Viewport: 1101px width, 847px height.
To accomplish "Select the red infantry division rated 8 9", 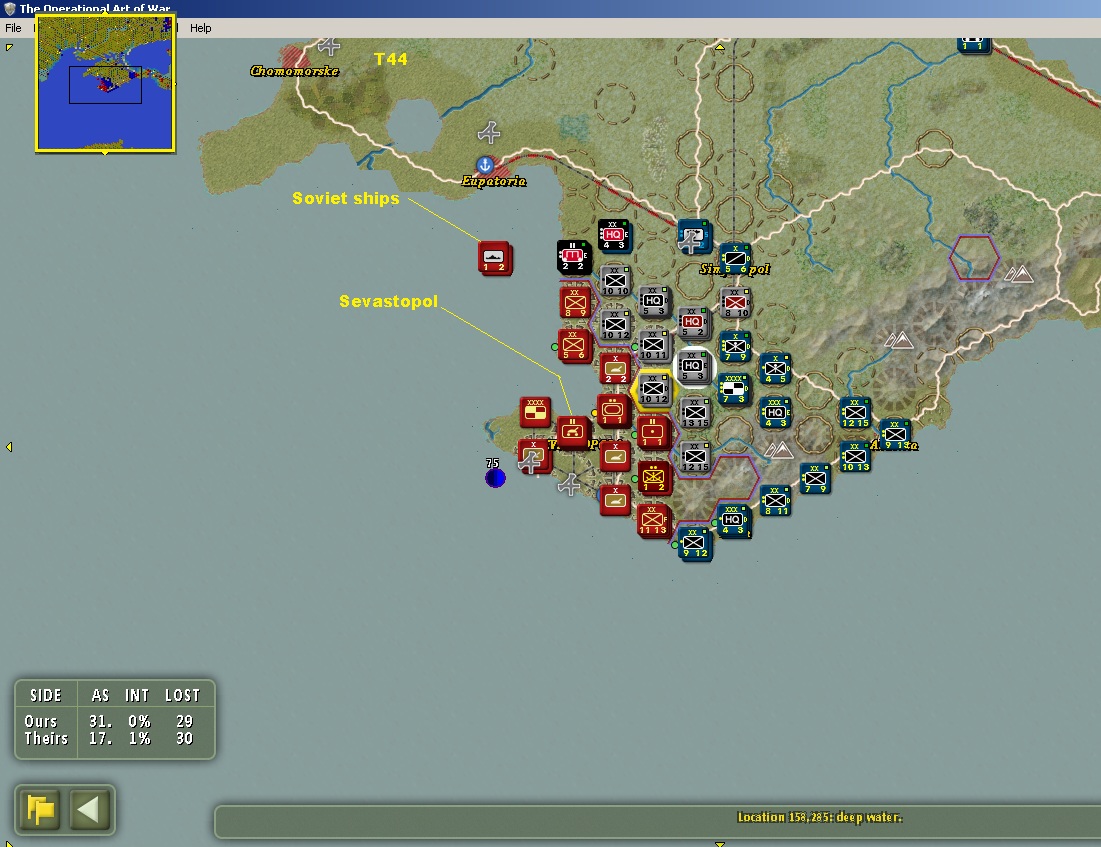I will tap(575, 303).
